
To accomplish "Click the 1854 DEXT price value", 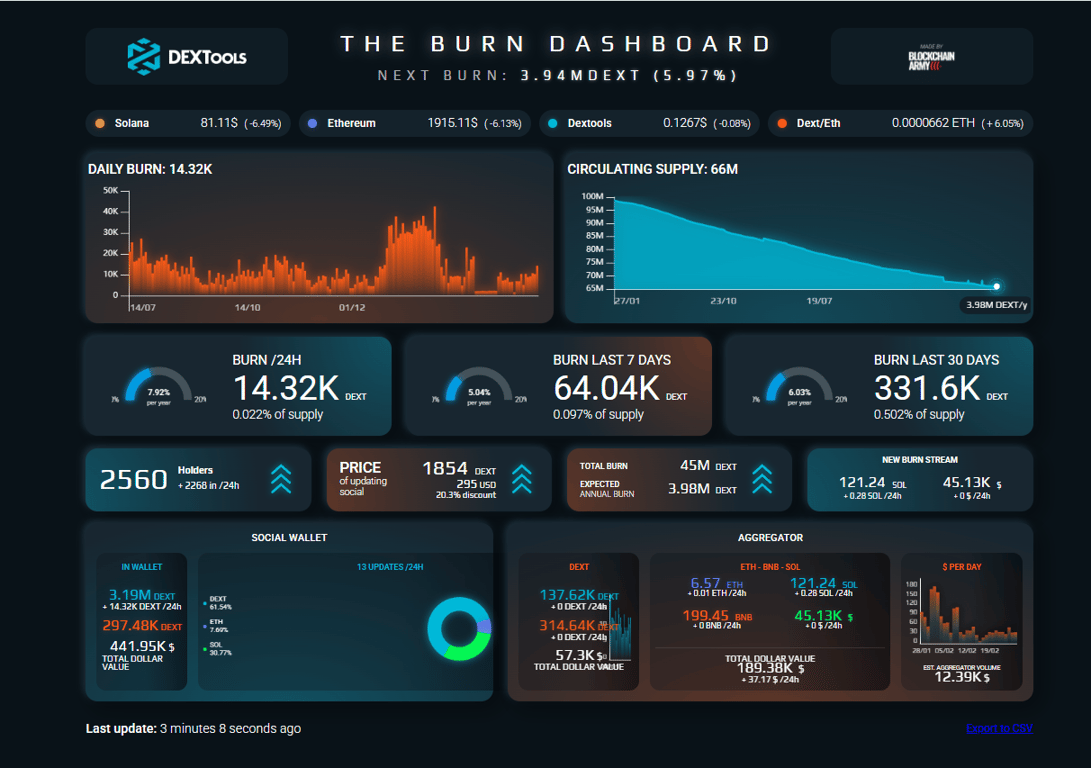I will [459, 468].
